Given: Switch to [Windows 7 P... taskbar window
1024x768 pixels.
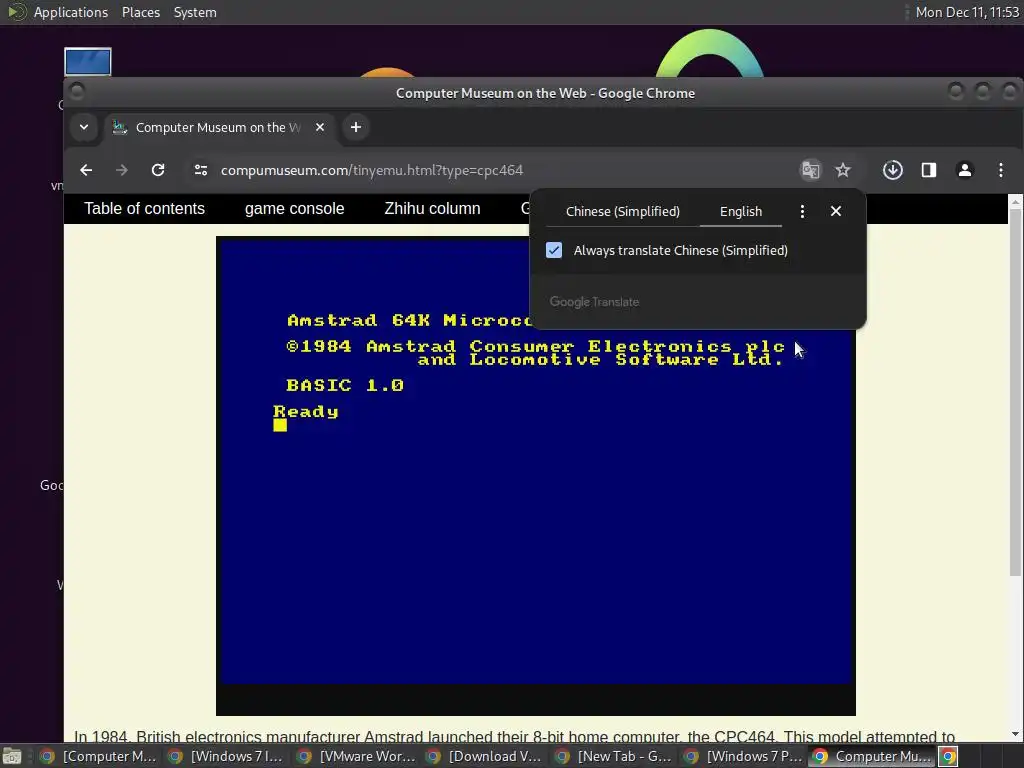Looking at the screenshot, I should [x=744, y=756].
